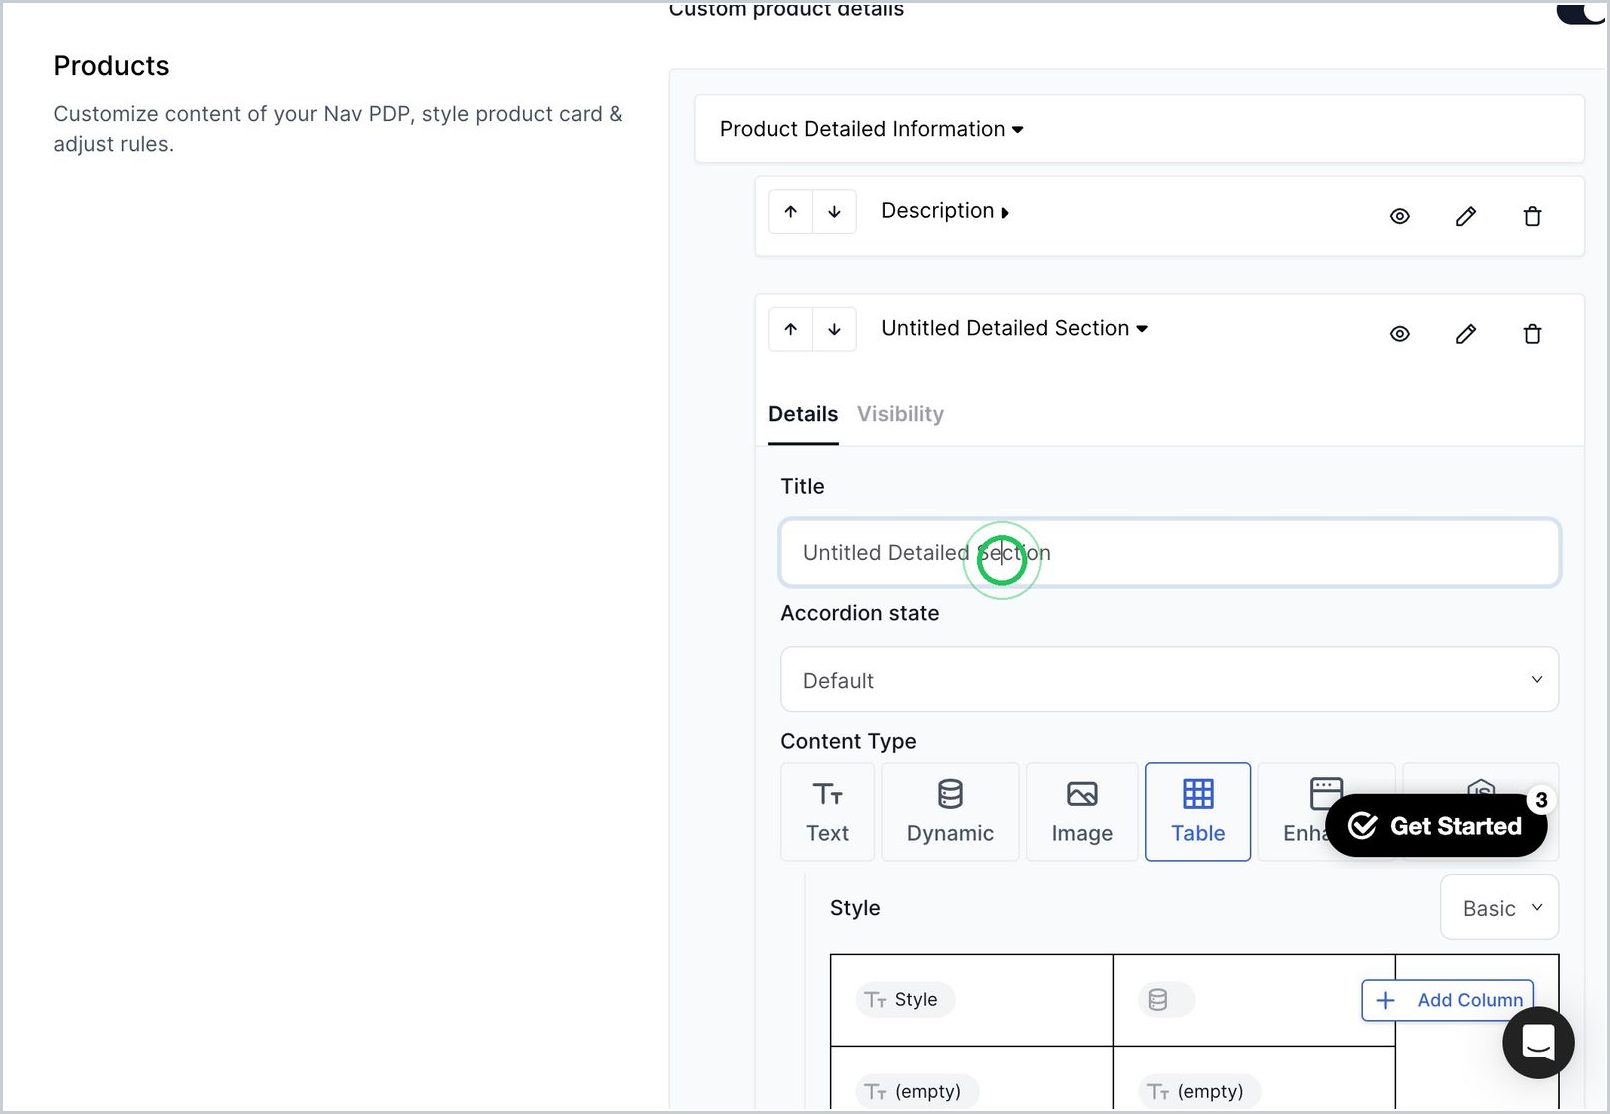Select the Dynamic content type

pos(950,812)
